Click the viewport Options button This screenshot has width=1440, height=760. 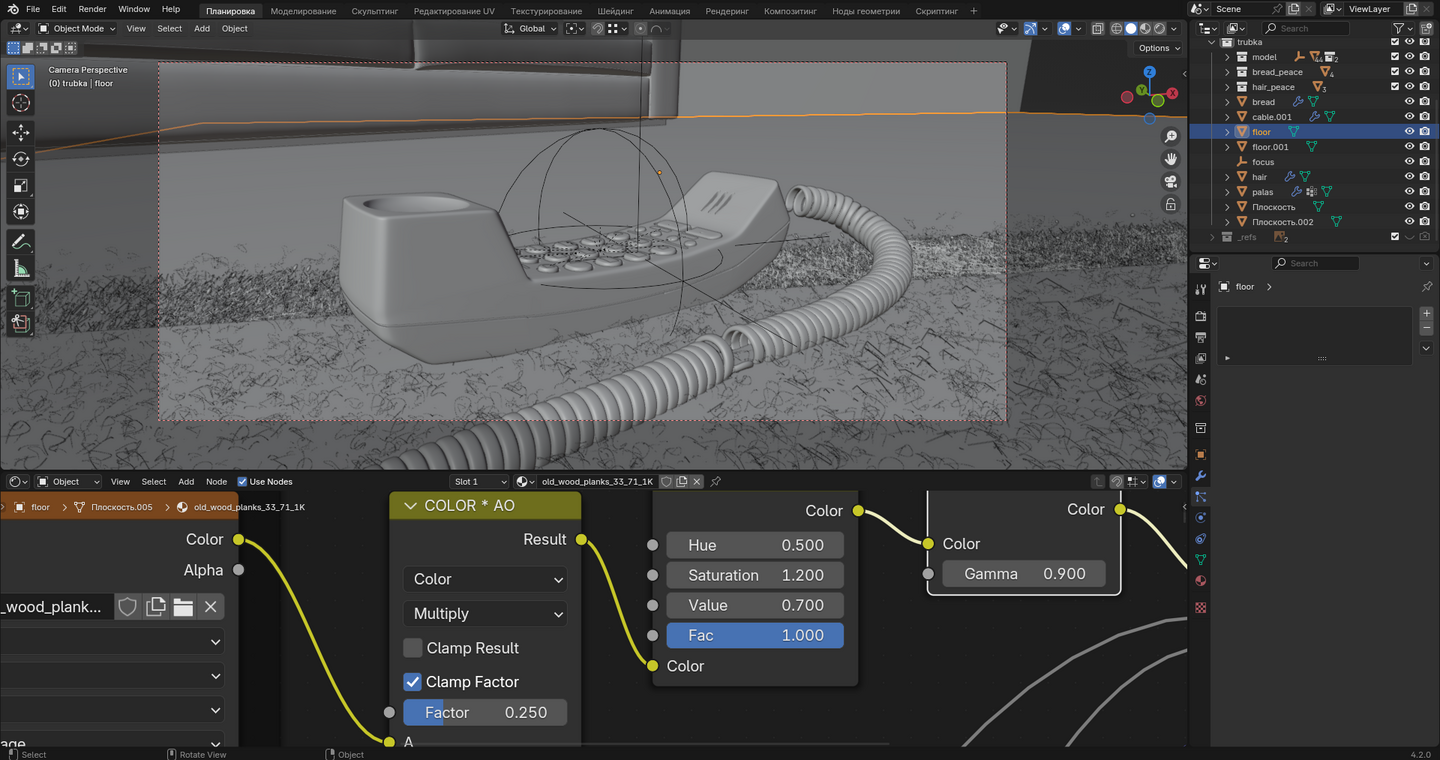tap(1158, 48)
